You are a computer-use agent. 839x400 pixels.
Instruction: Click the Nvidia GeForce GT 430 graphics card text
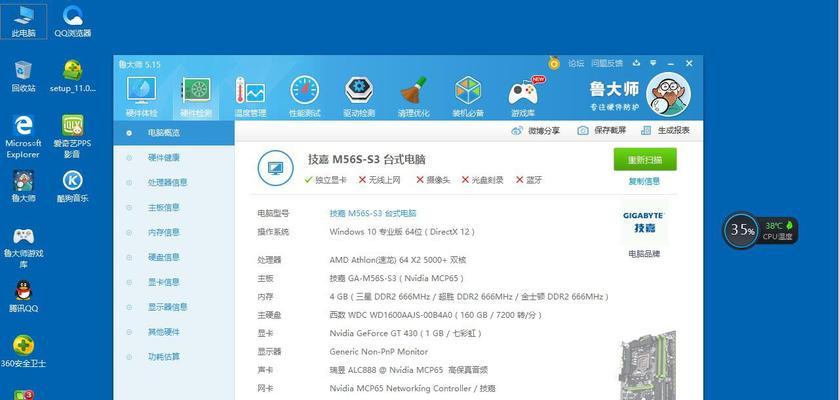406,333
